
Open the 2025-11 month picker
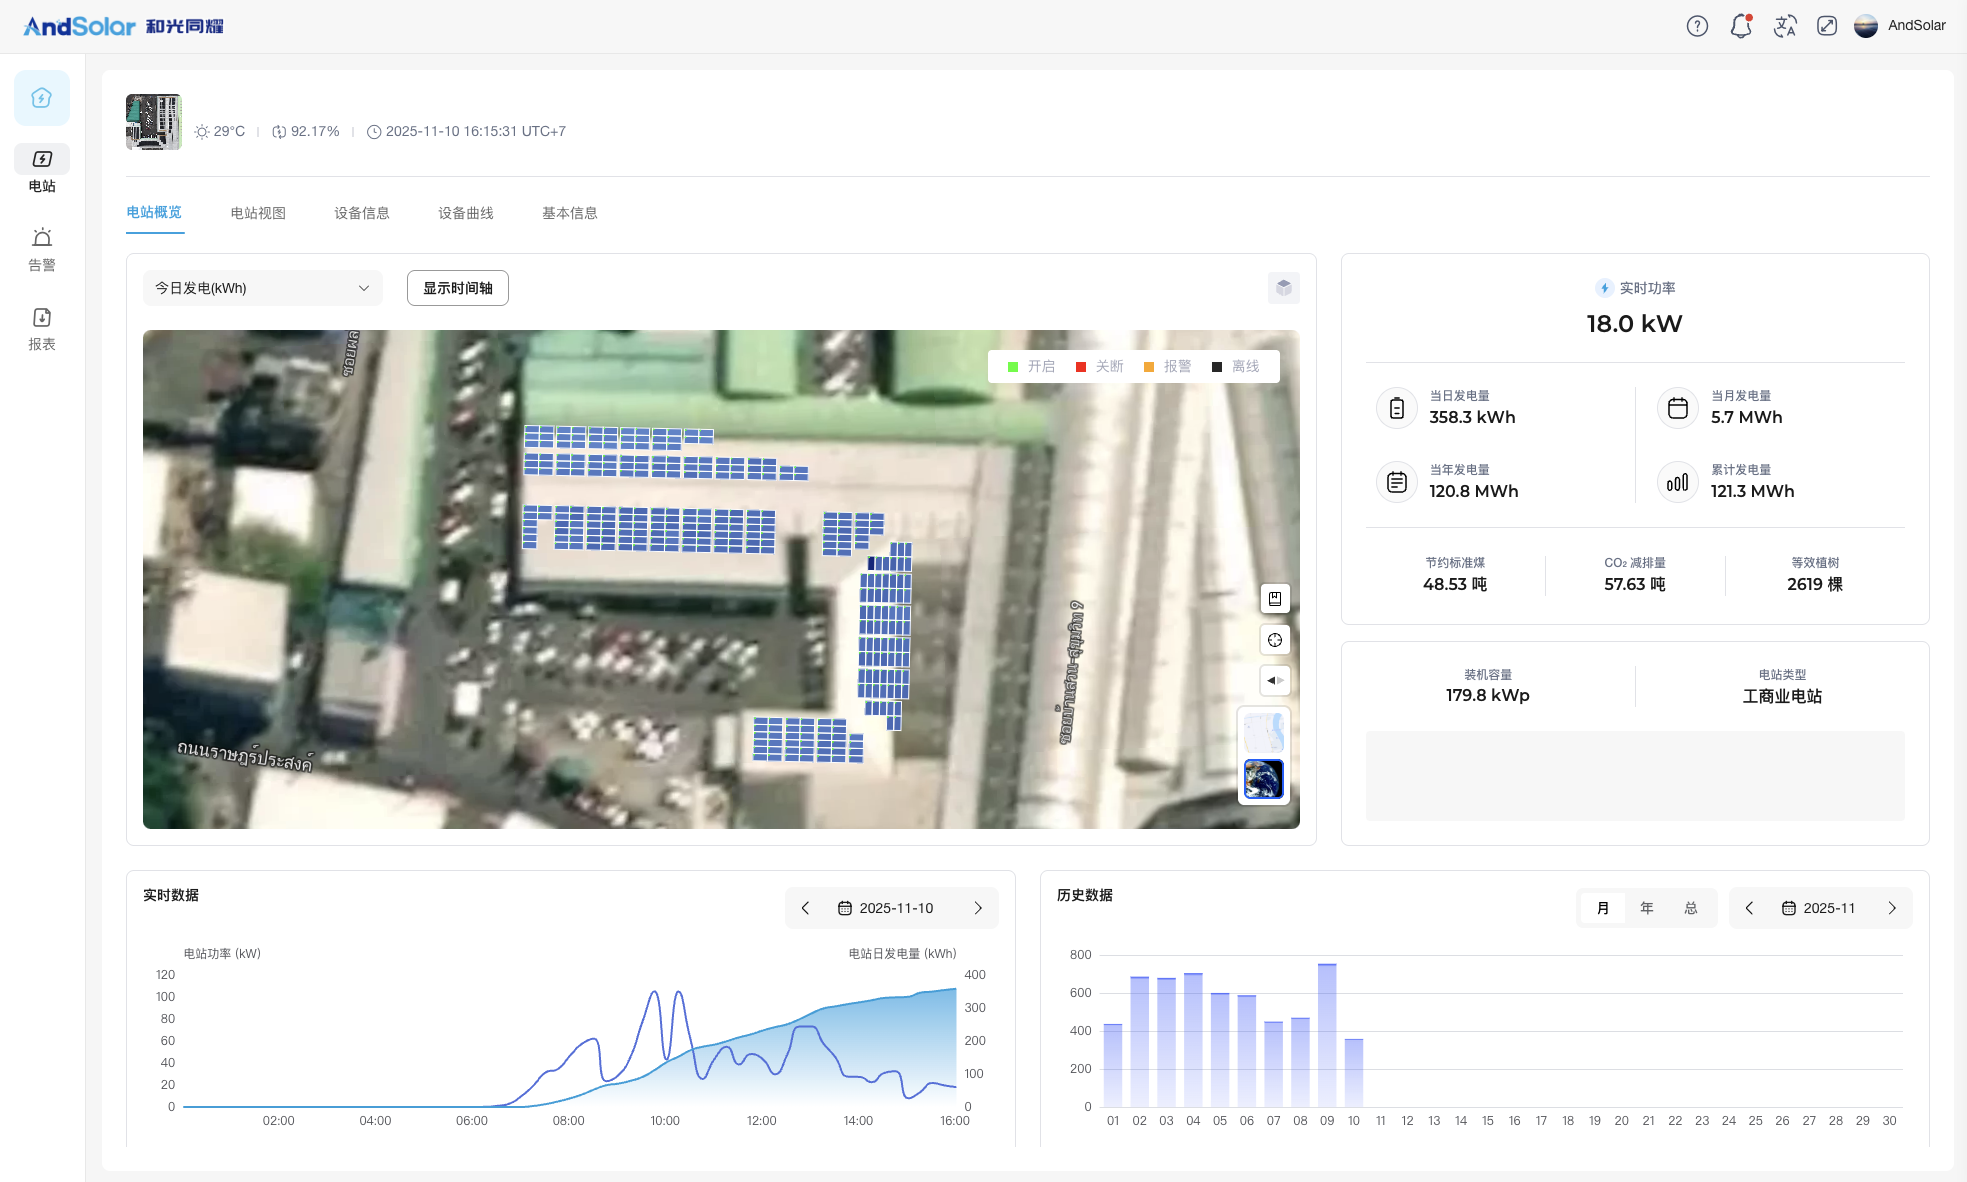point(1819,908)
